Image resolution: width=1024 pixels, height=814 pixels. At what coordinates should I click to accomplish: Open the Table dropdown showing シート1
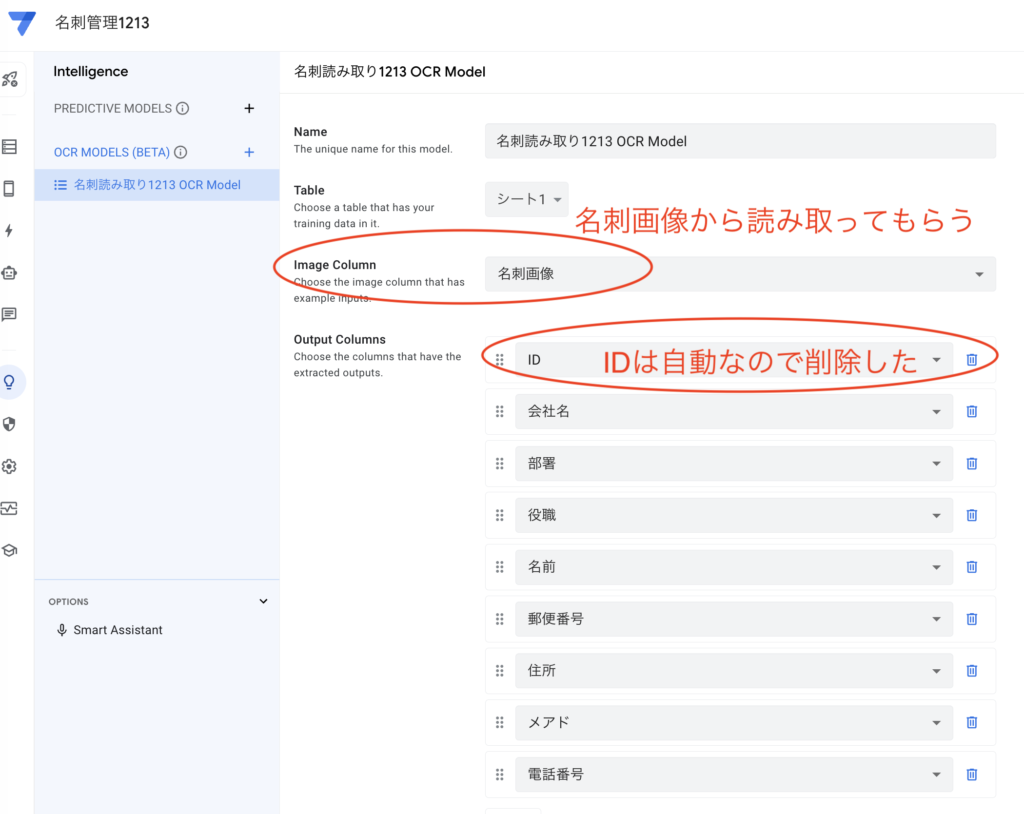[x=527, y=200]
